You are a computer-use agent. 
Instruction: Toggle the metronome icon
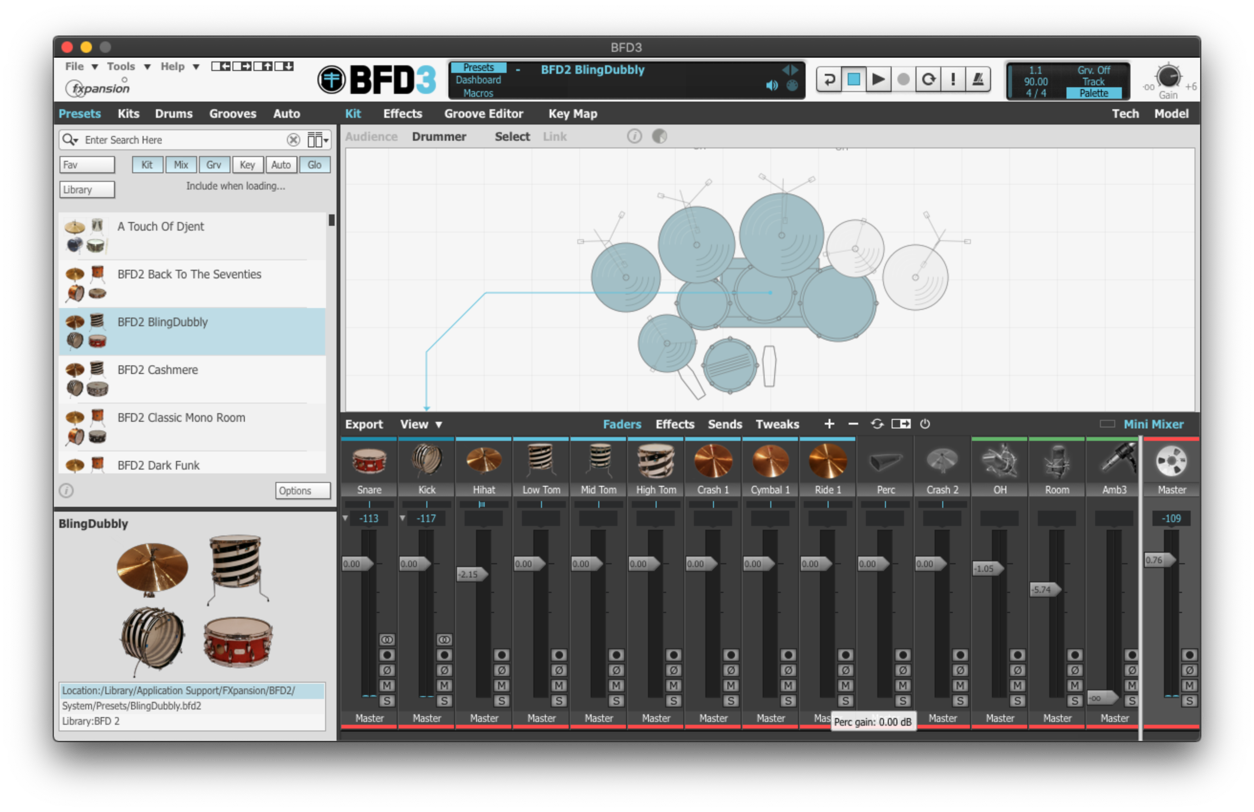[978, 79]
